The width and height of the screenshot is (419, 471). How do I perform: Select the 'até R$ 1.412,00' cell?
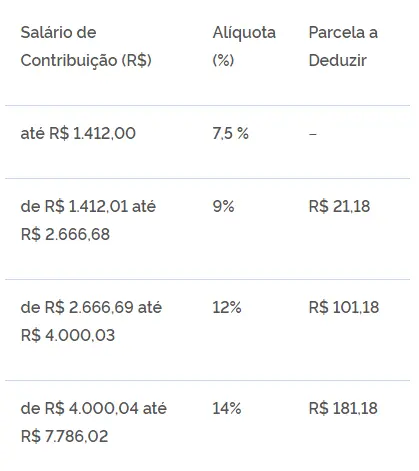tap(78, 133)
